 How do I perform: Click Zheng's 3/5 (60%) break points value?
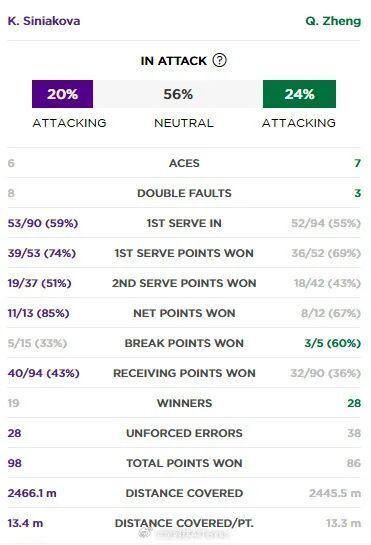(333, 343)
